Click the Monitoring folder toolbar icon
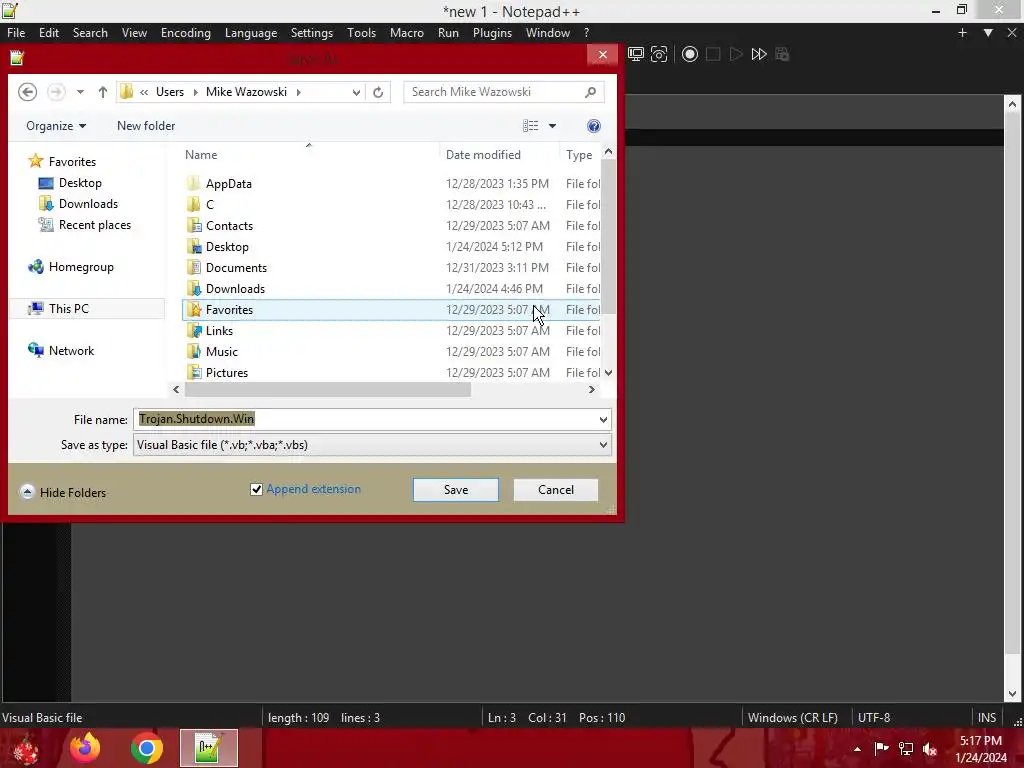 (635, 54)
